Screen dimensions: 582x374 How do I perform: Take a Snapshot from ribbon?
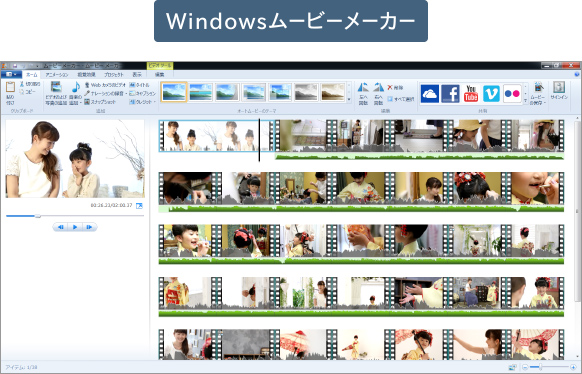coord(100,102)
